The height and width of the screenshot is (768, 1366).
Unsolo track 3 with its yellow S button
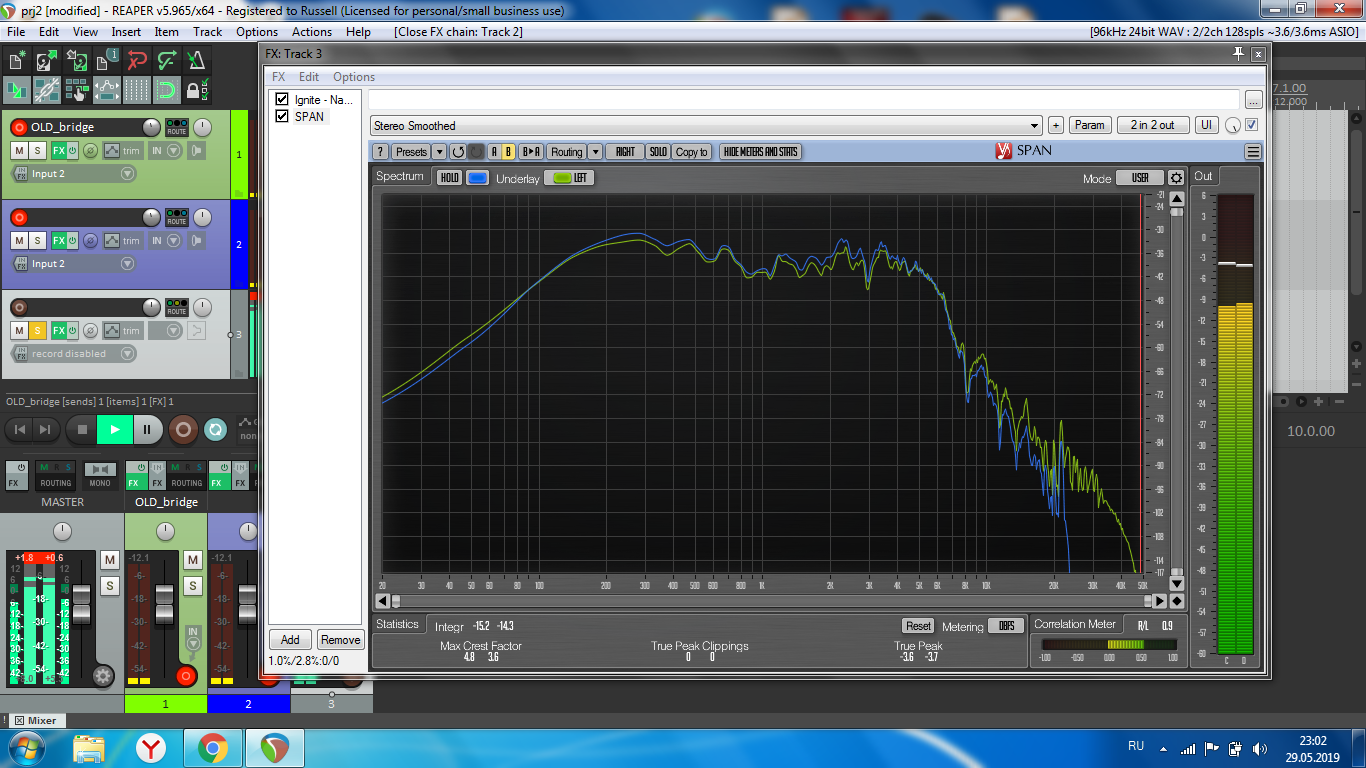[x=37, y=331]
